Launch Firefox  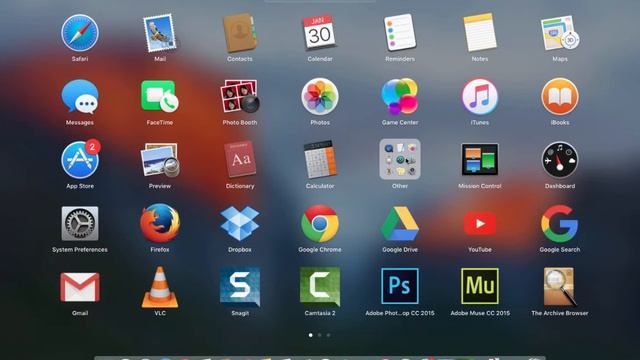pos(160,223)
